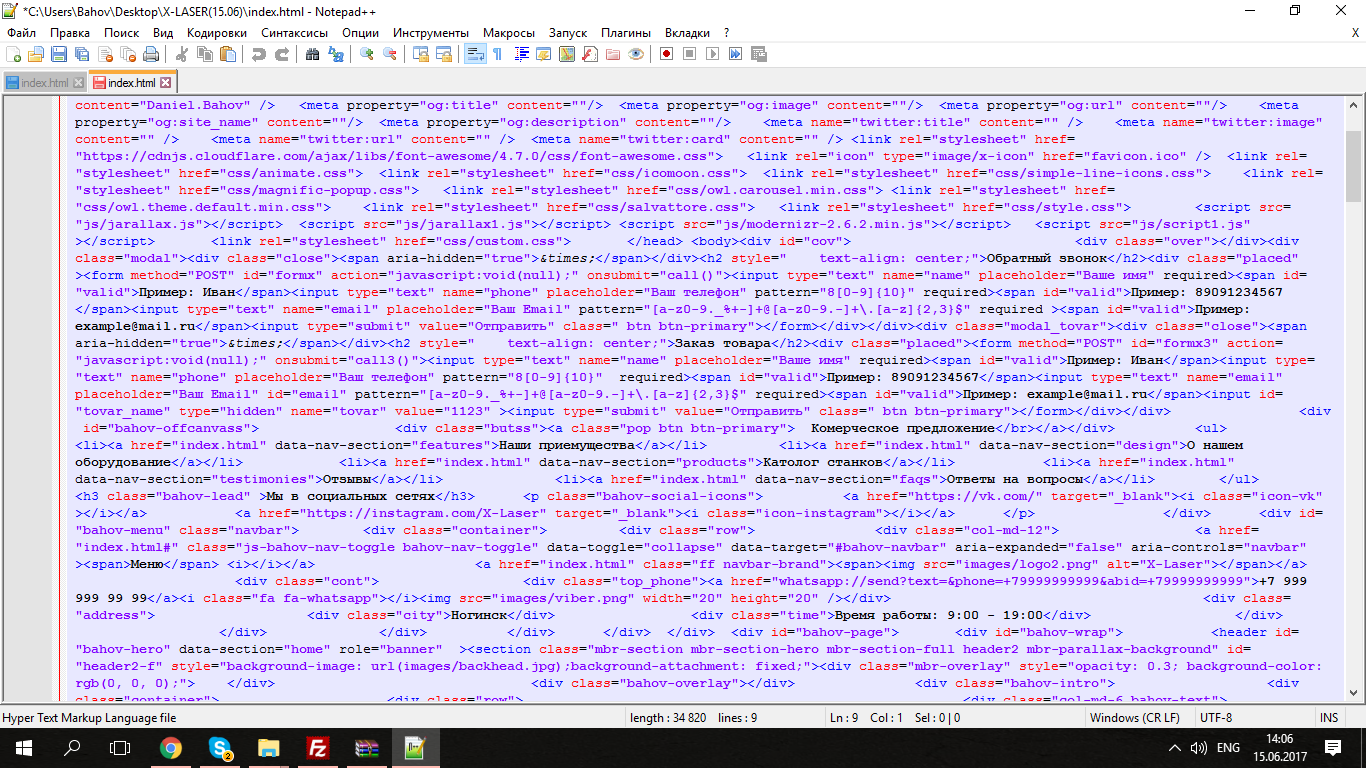Image resolution: width=1366 pixels, height=768 pixels.
Task: Start macro recording with the red dot icon
Action: pos(667,54)
